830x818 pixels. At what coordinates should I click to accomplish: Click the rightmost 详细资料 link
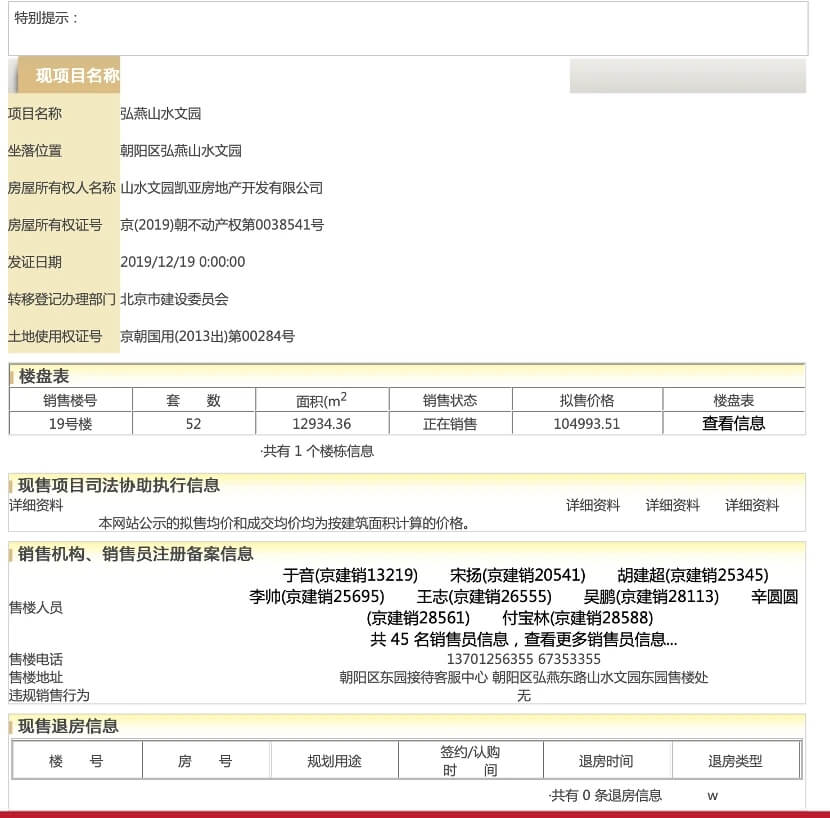click(752, 505)
